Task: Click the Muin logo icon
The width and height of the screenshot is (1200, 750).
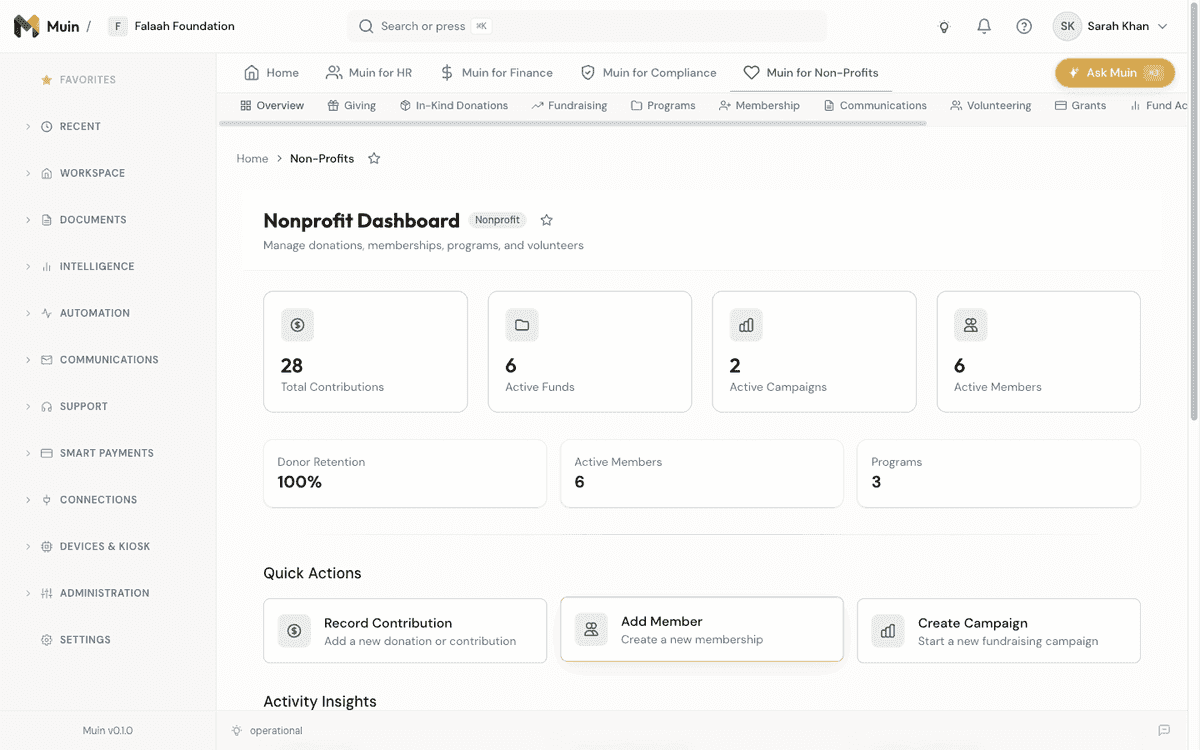Action: [27, 26]
